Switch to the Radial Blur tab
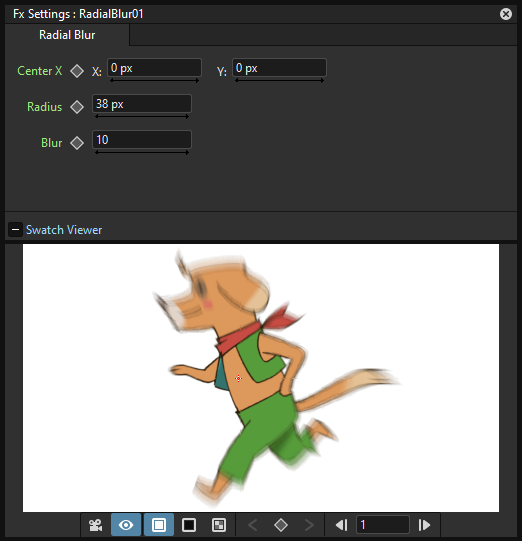This screenshot has width=522, height=541. pyautogui.click(x=67, y=35)
